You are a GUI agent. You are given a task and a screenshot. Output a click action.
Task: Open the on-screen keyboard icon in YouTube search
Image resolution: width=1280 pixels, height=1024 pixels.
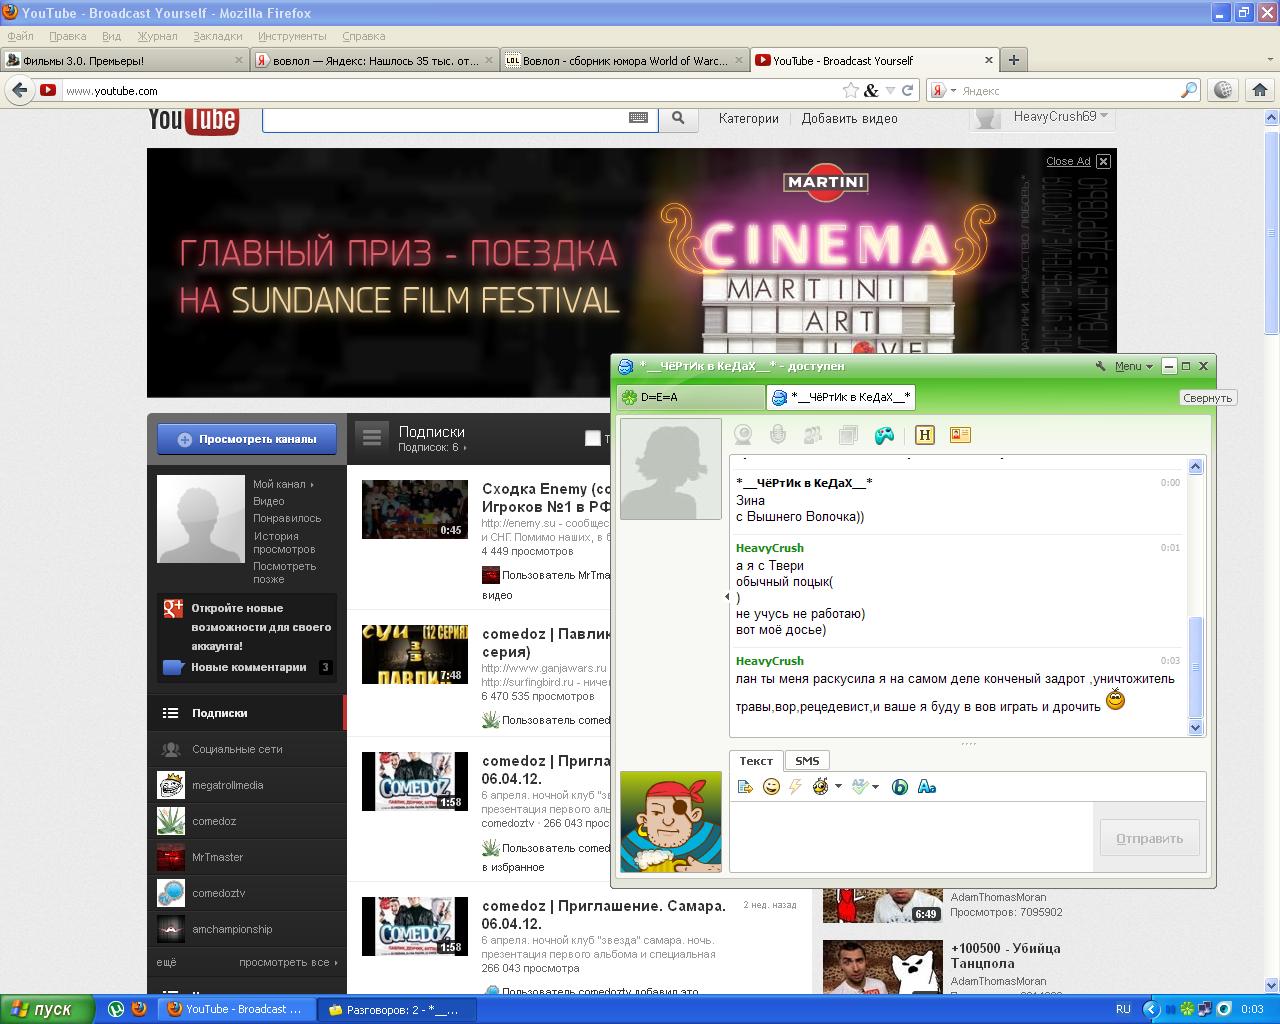point(638,118)
